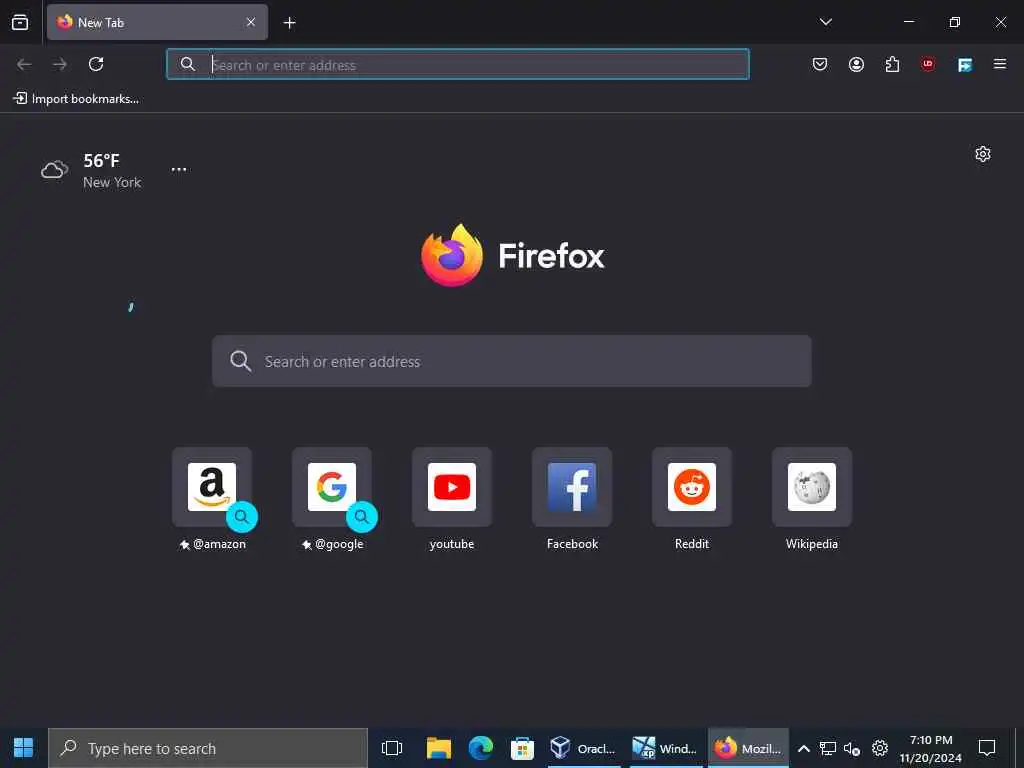Open the Firefox application hamburger menu
Image resolution: width=1024 pixels, height=768 pixels.
pos(1000,64)
